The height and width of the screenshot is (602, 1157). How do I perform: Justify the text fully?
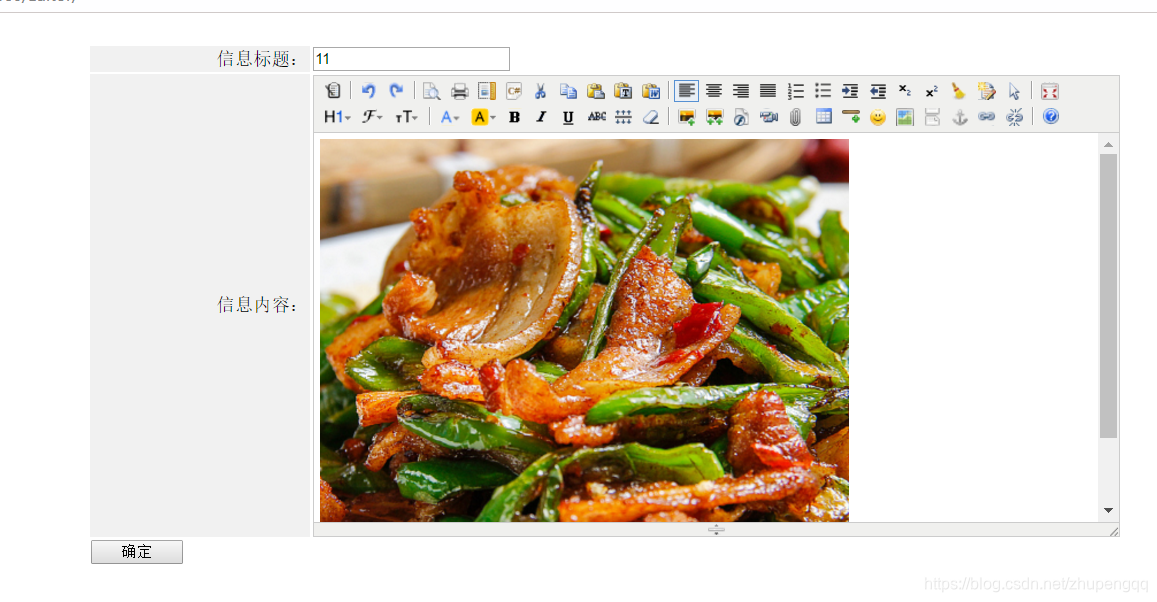coord(768,91)
